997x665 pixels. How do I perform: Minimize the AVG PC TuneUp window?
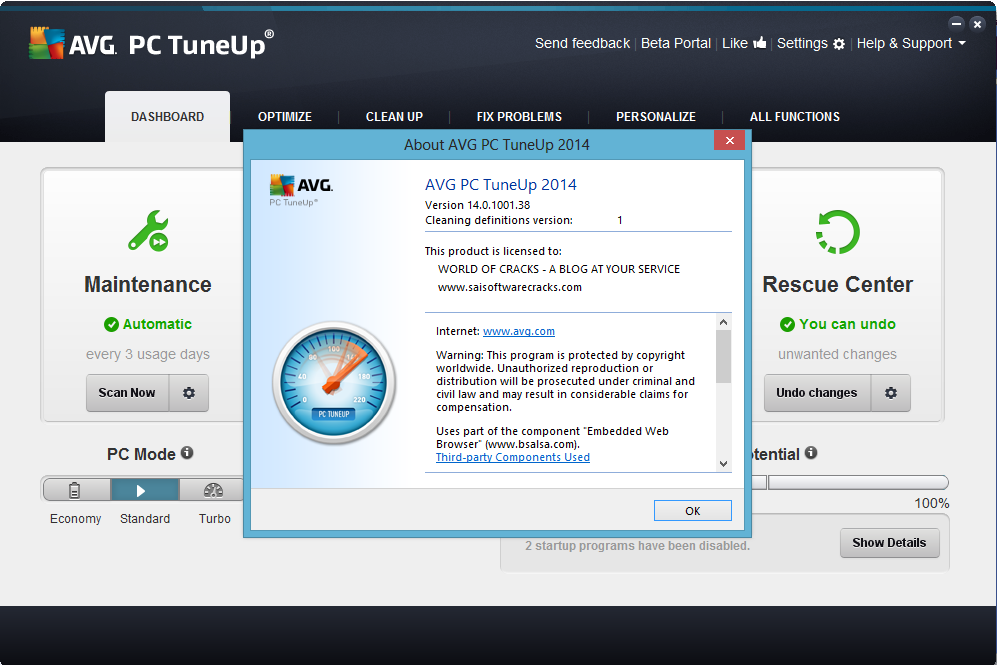(x=956, y=24)
